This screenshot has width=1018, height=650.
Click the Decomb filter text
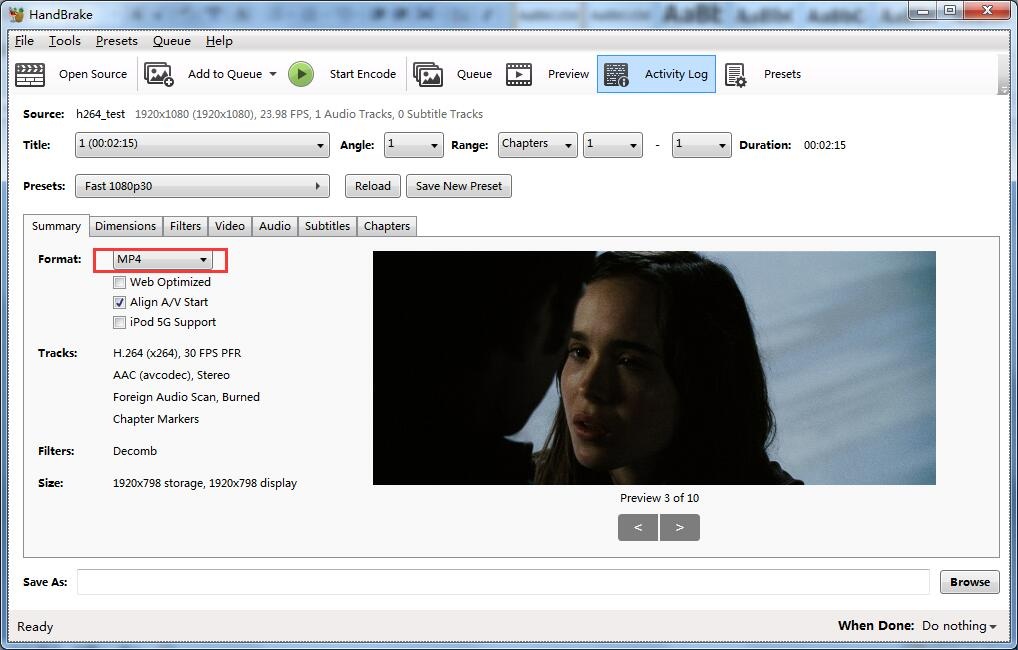pyautogui.click(x=135, y=451)
